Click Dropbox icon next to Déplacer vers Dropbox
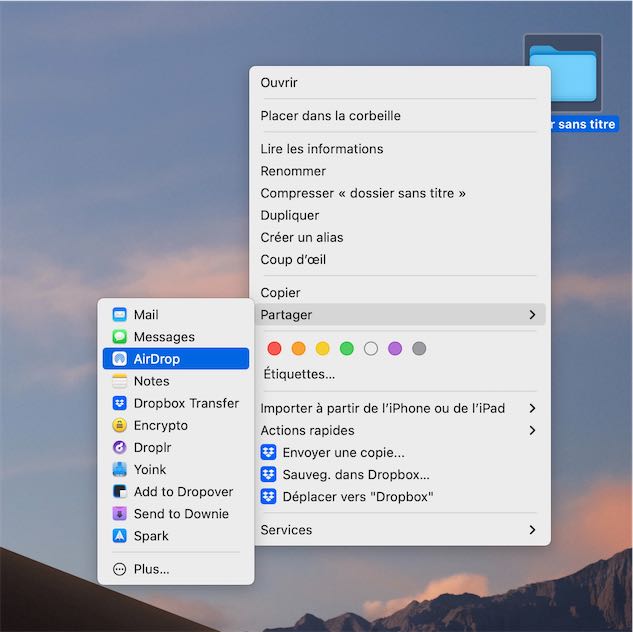Image resolution: width=633 pixels, height=632 pixels. pos(268,497)
